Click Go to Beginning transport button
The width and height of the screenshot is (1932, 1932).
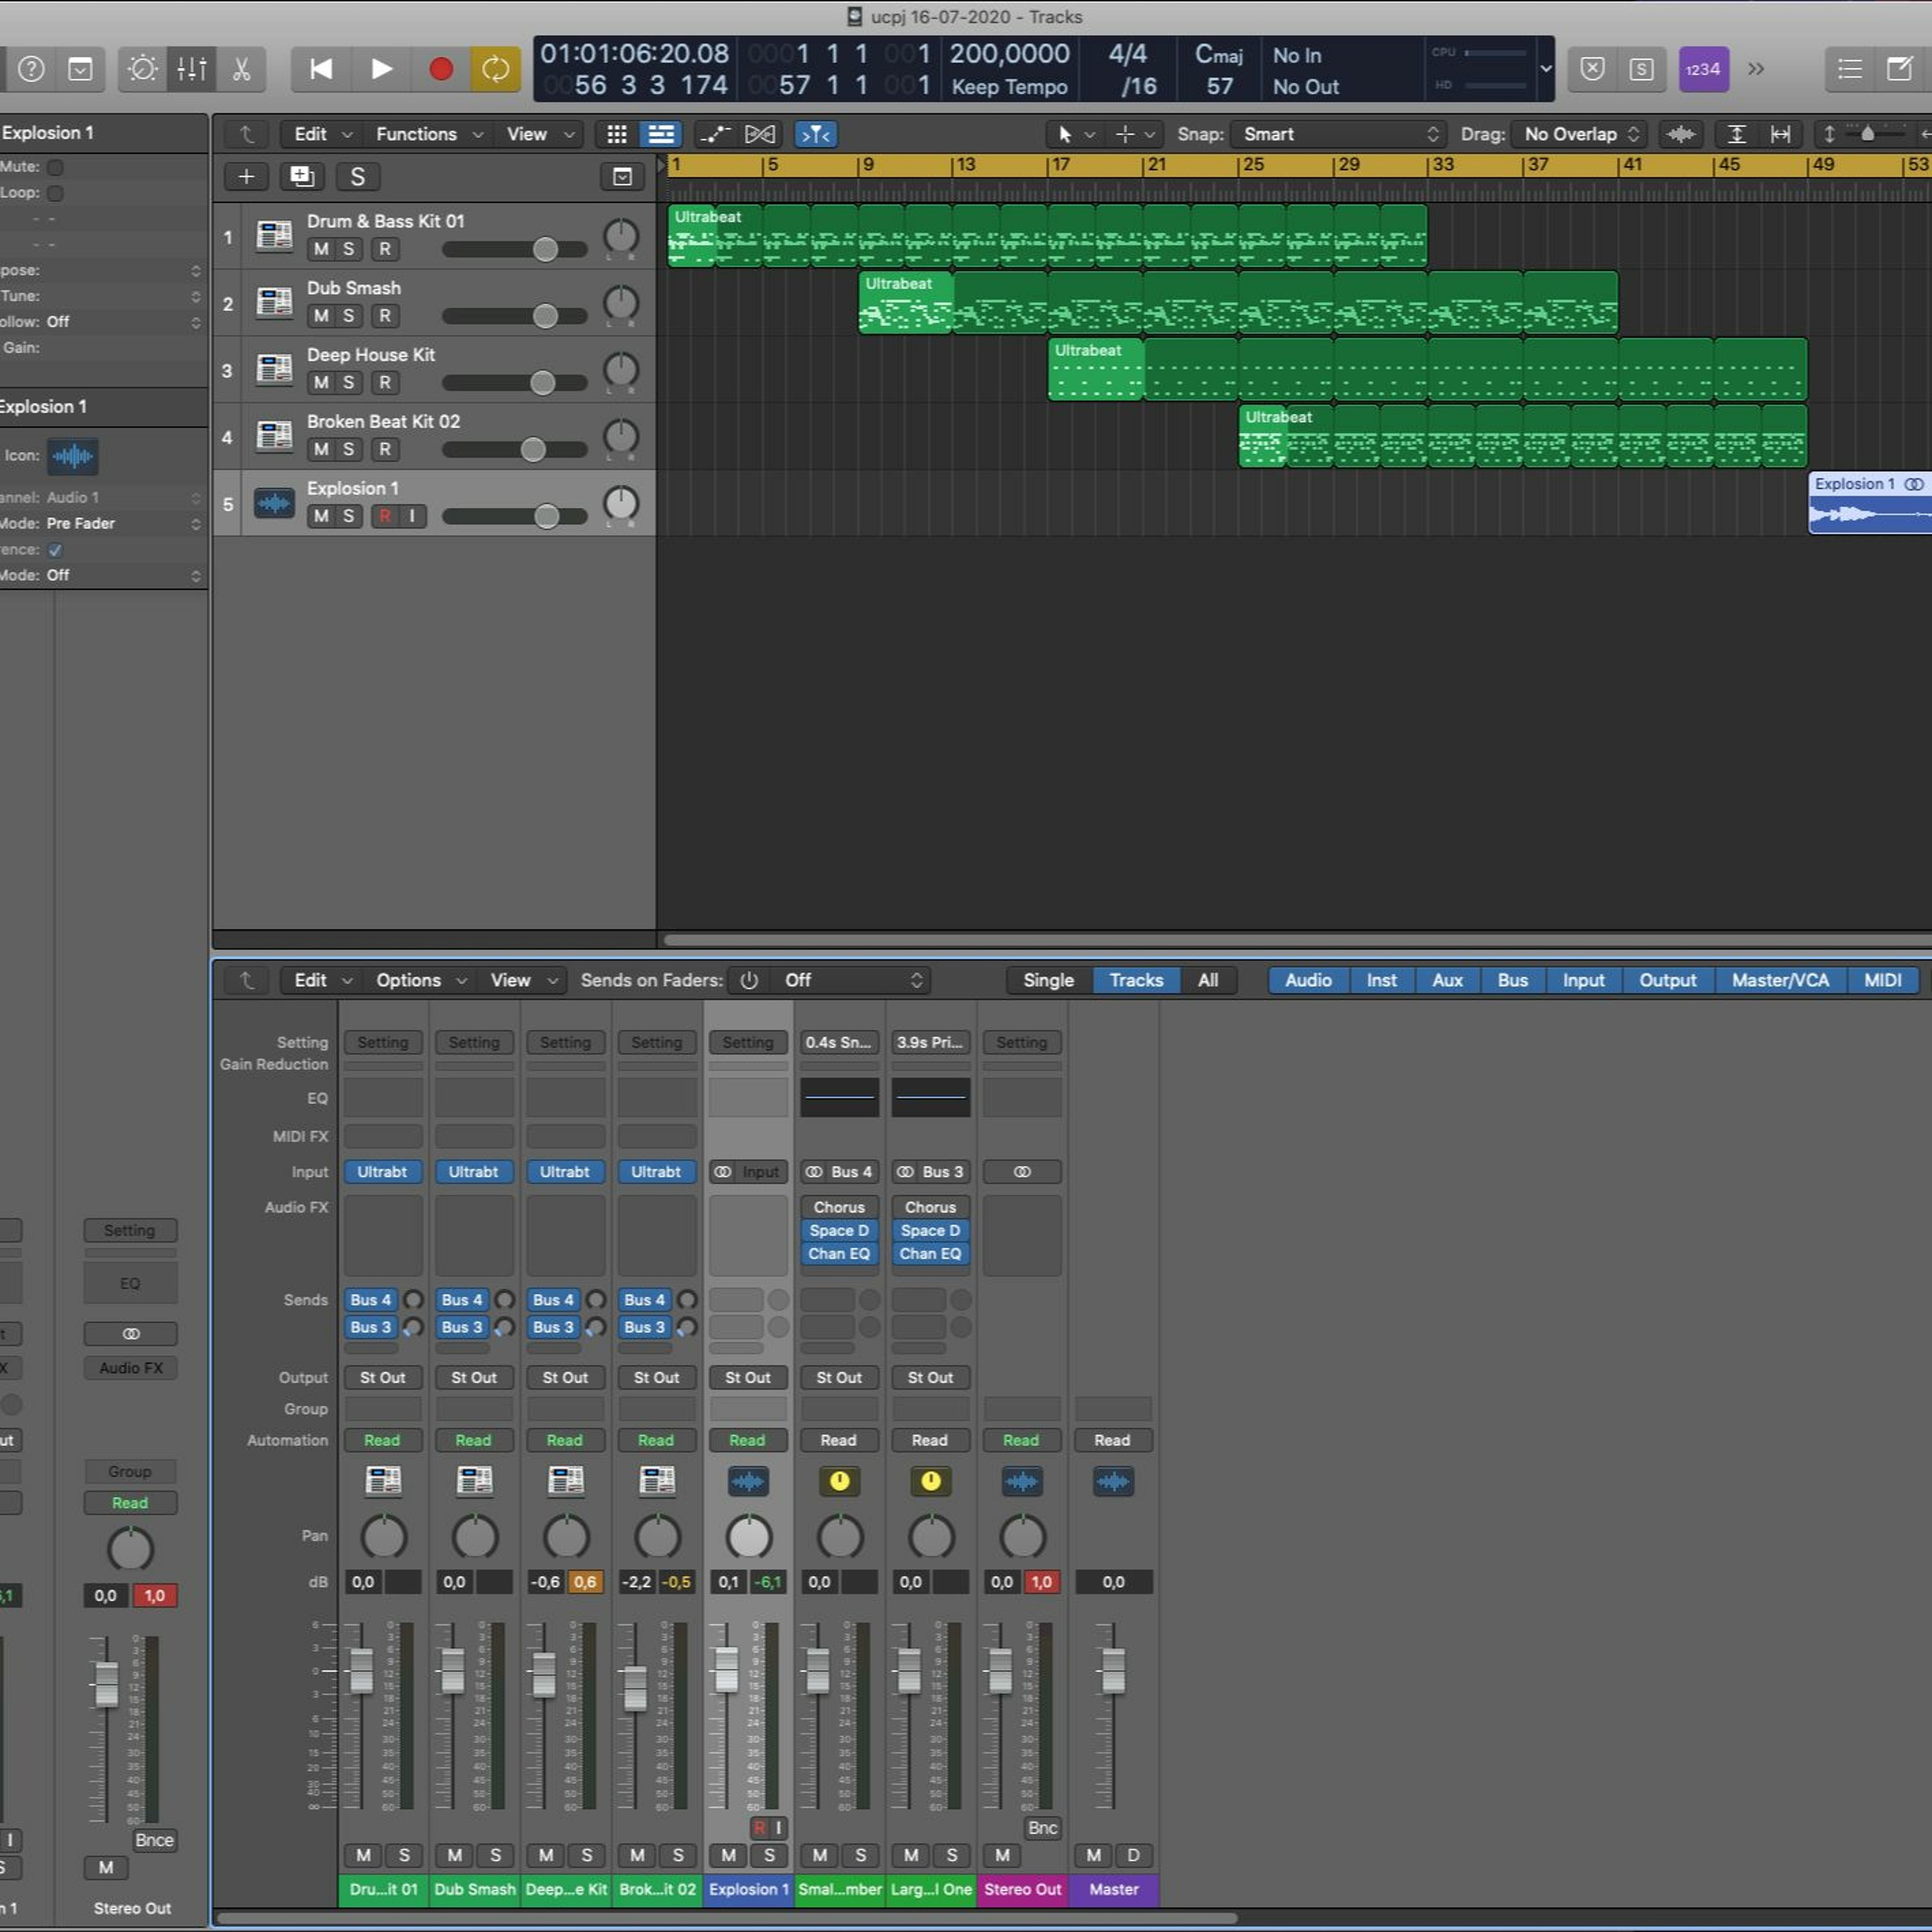pyautogui.click(x=321, y=69)
